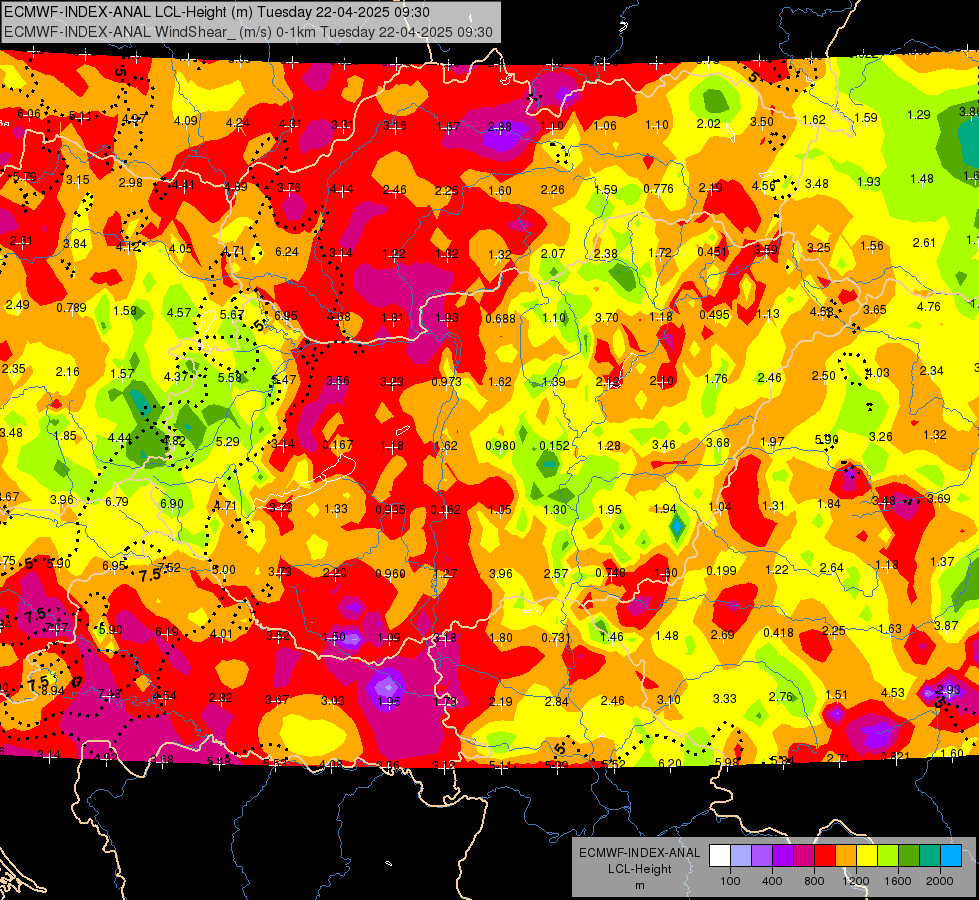The image size is (979, 900).
Task: Click the legend tick label 800
Action: (x=814, y=881)
